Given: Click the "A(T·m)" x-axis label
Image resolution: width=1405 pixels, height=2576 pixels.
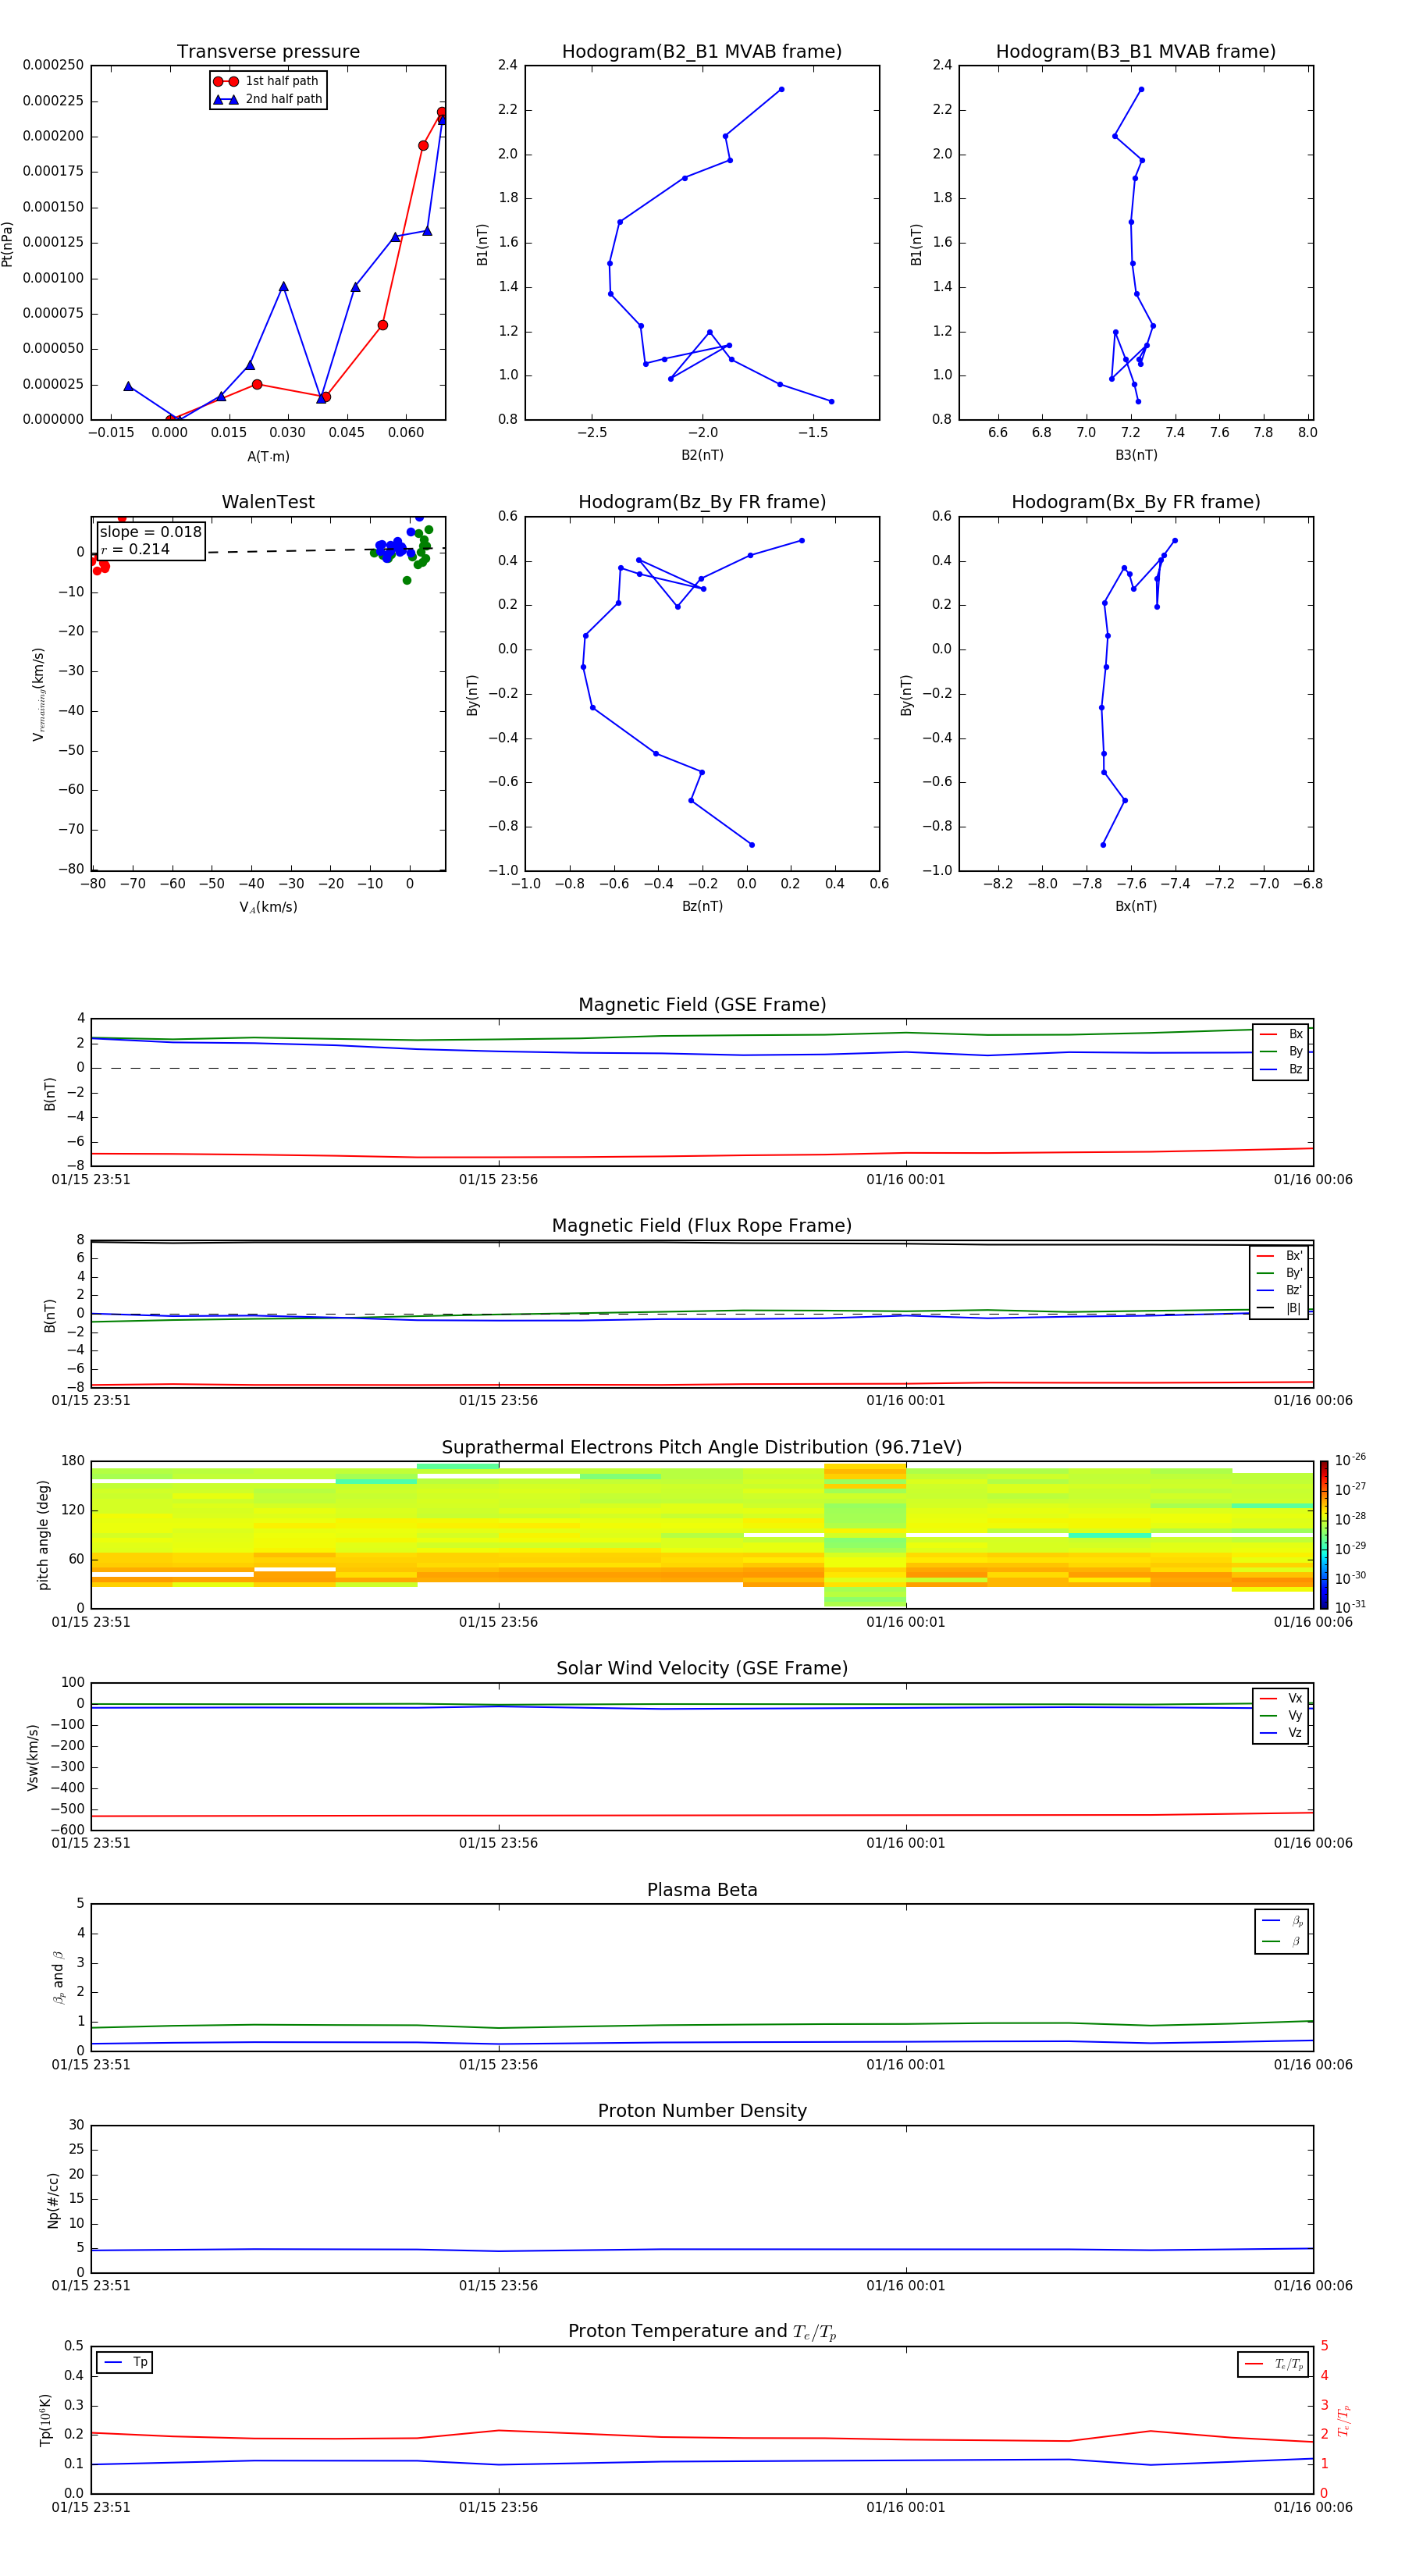Looking at the screenshot, I should pos(268,457).
